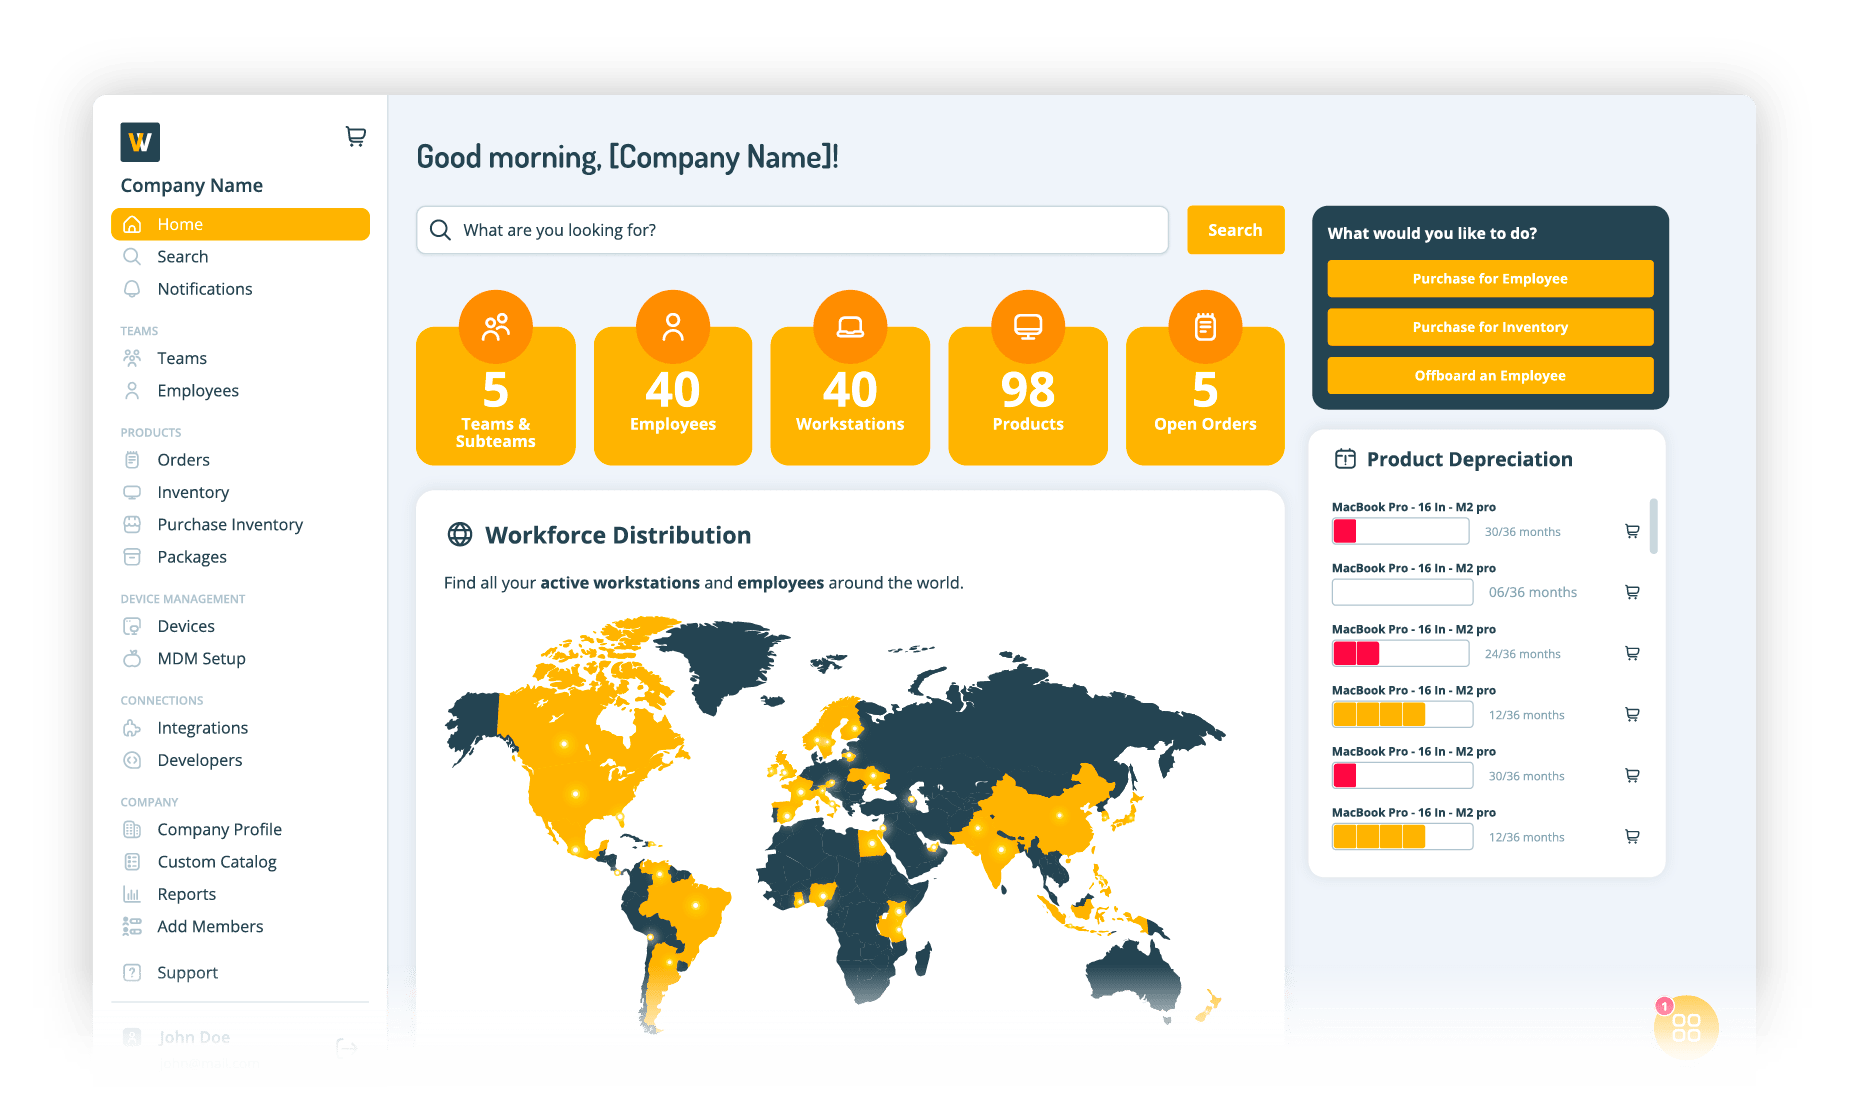Screen dimensions: 1850x1093
Task: Go to Purchase Inventory in the sidebar
Action: point(229,525)
